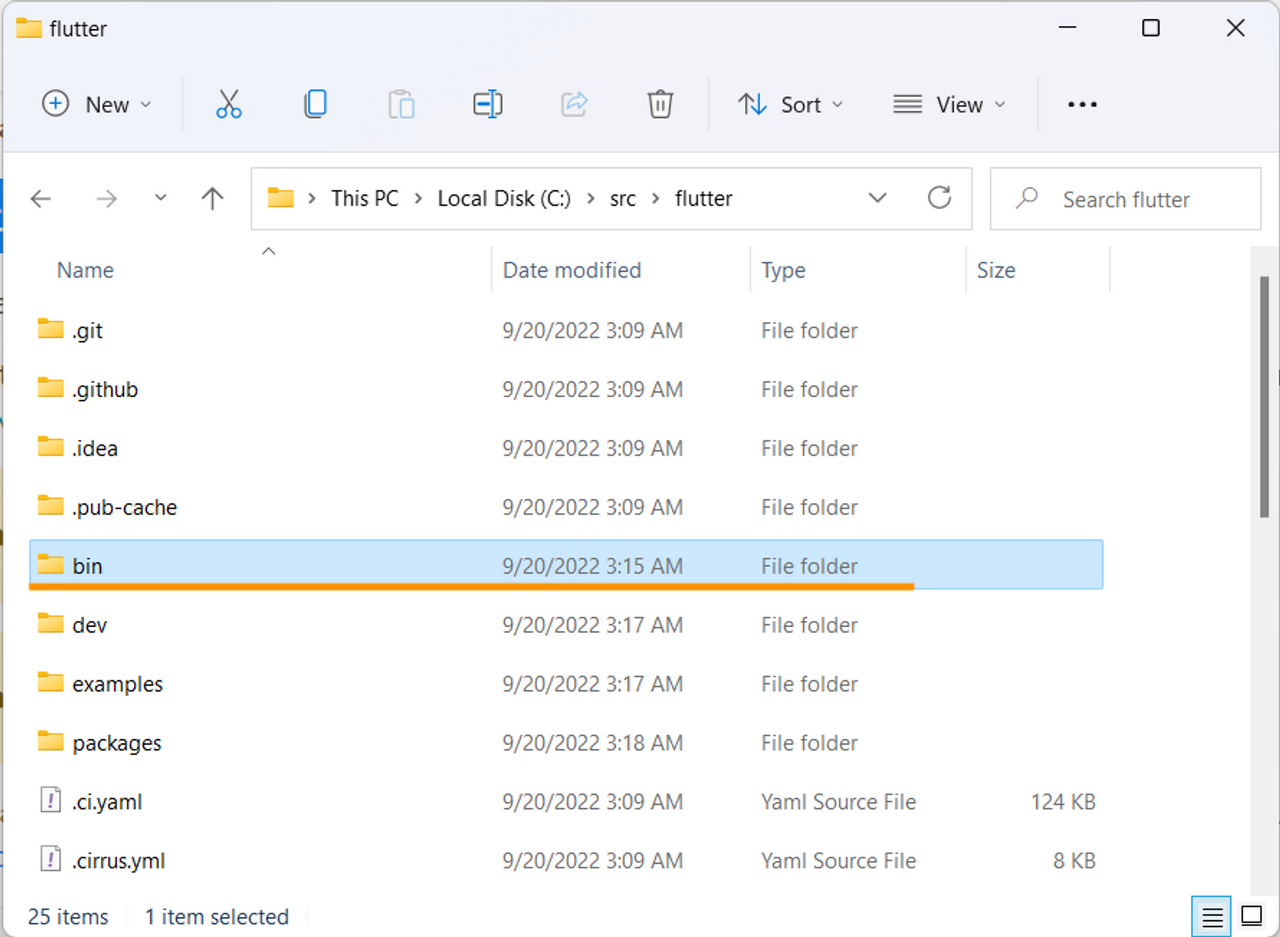
Task: Expand chevron after This PC
Action: [x=418, y=199]
